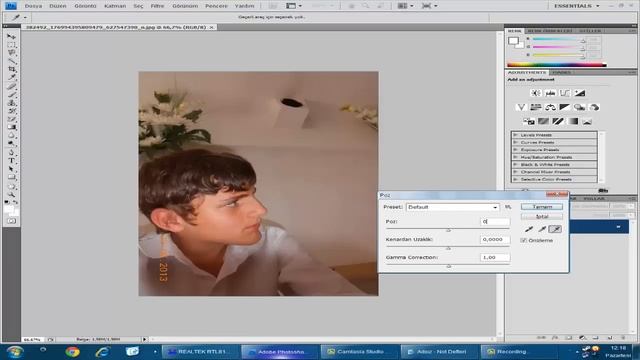Add a Color Balance adjustment

pos(550,107)
